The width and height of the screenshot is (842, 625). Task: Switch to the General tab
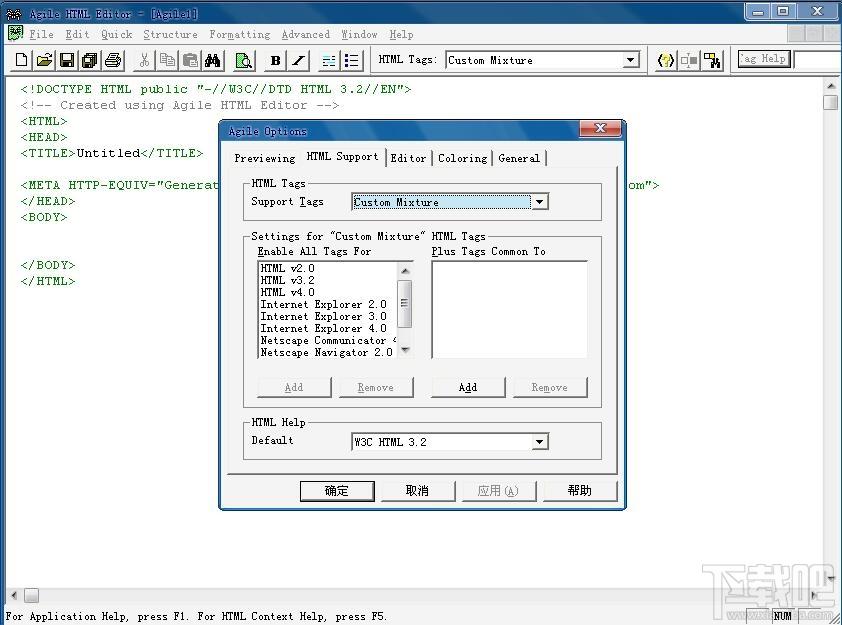click(519, 158)
